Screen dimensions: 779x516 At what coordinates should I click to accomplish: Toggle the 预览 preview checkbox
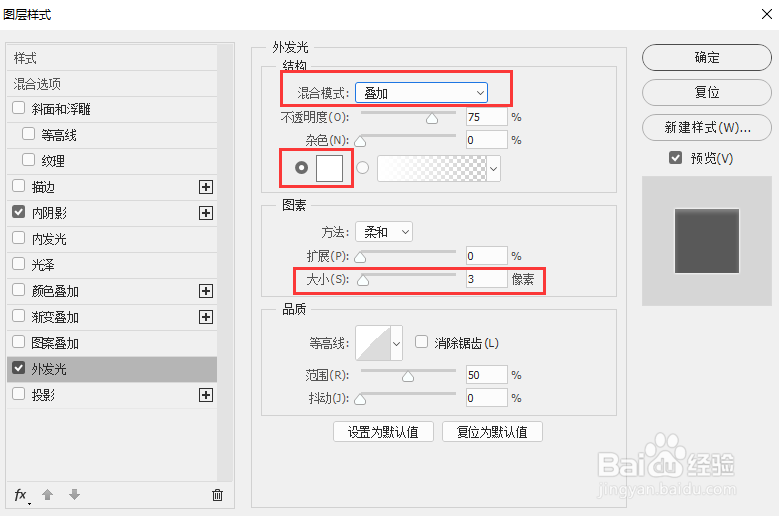click(676, 158)
